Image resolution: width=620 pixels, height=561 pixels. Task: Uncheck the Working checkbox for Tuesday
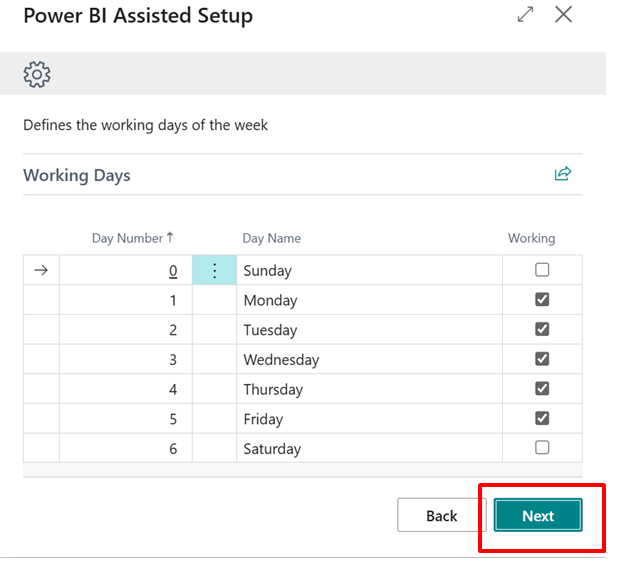tap(542, 329)
